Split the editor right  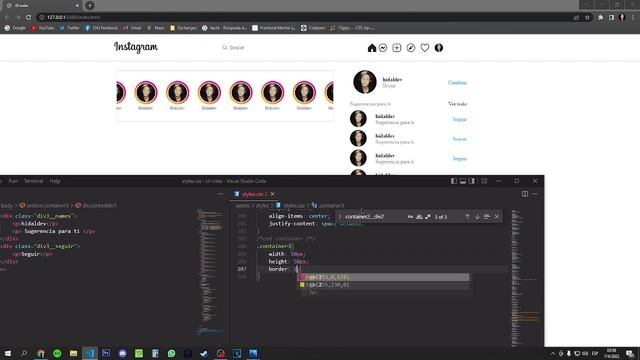[525, 194]
